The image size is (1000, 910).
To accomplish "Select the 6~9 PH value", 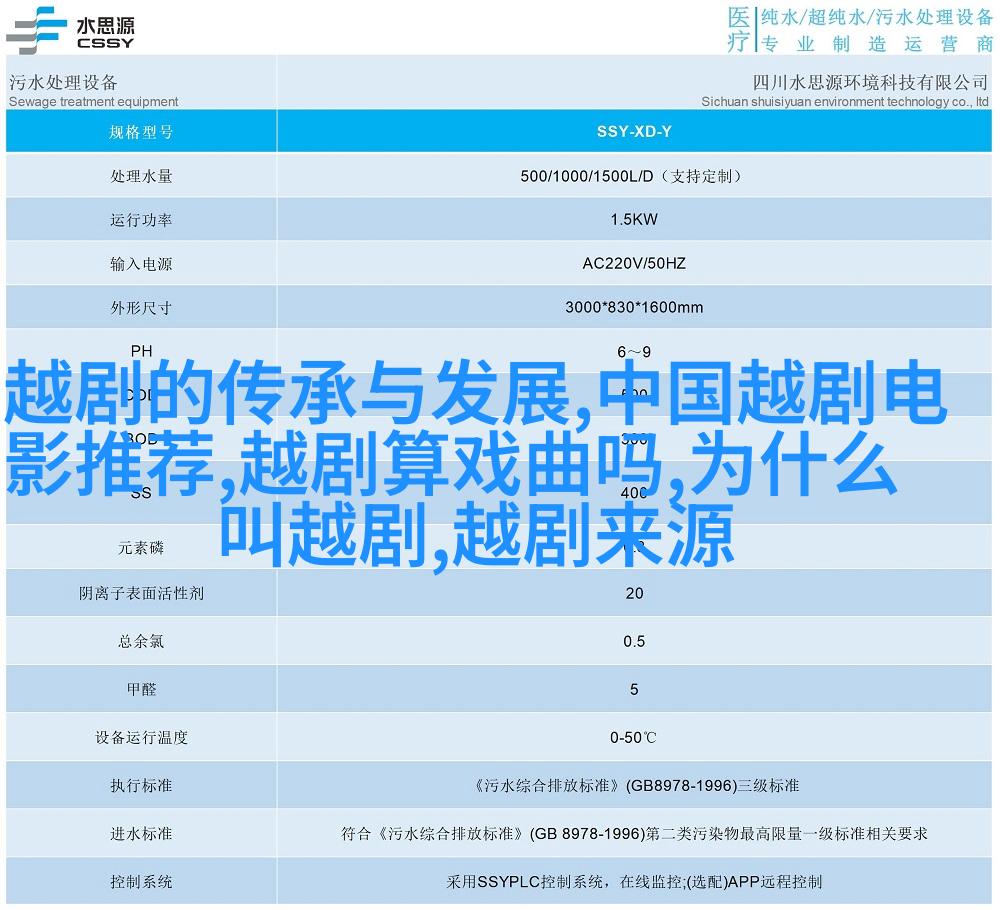I will pos(634,351).
